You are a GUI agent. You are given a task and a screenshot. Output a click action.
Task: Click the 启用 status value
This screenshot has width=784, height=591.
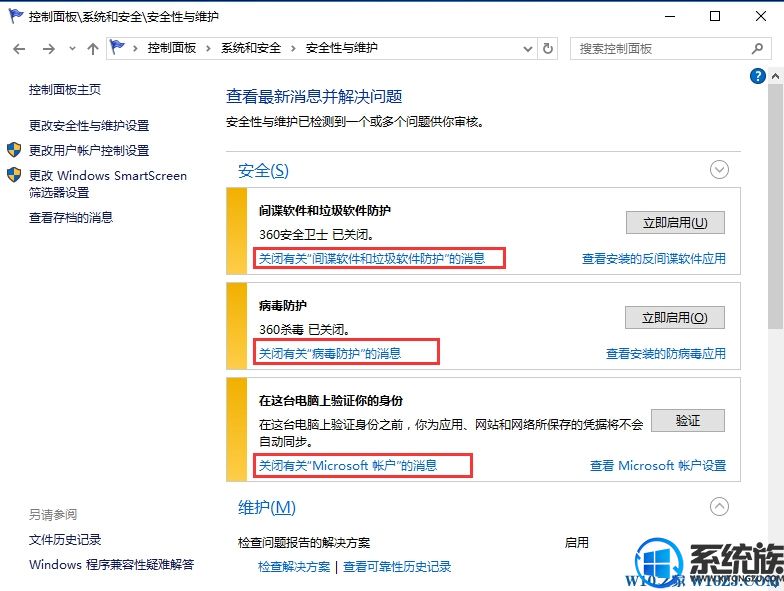click(x=576, y=542)
